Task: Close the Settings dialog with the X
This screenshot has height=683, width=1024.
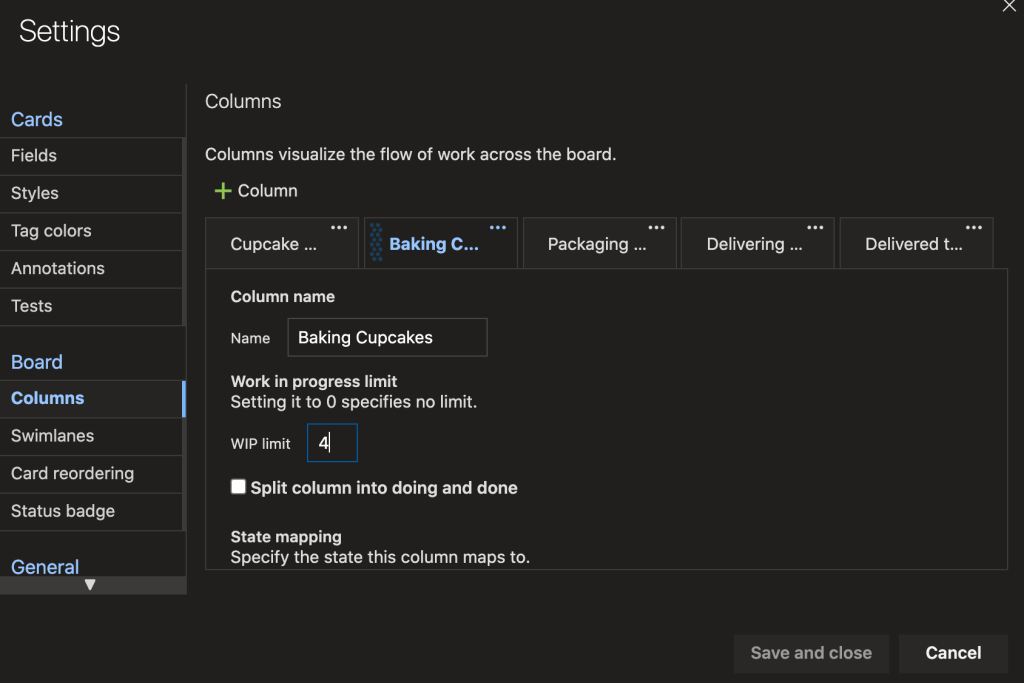Action: coord(1009,6)
